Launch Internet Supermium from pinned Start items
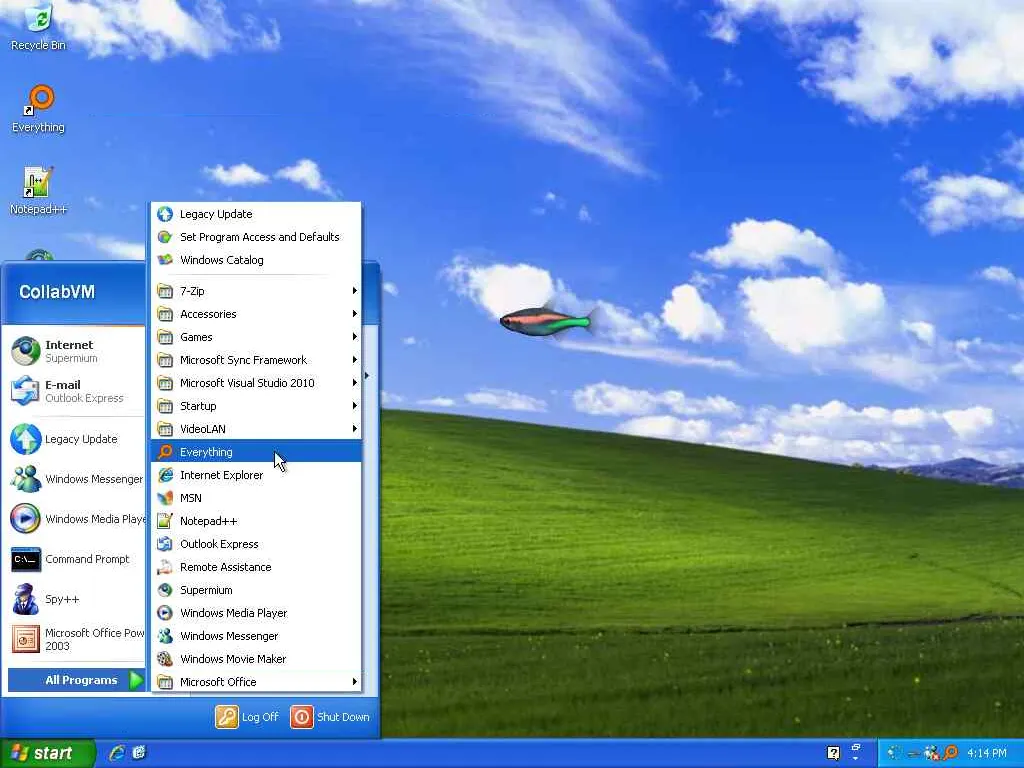 pyautogui.click(x=73, y=351)
